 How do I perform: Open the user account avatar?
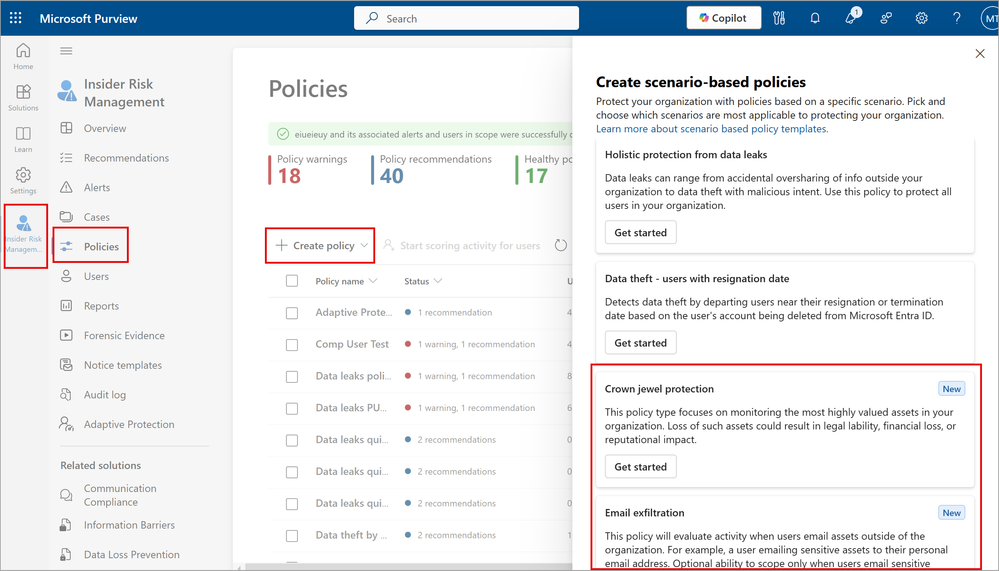989,18
